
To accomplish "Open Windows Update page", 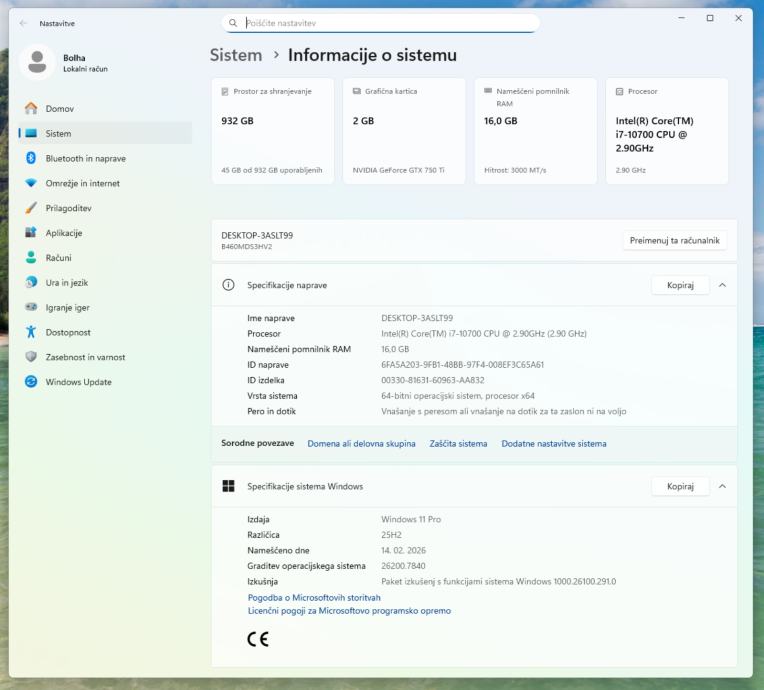I will (x=105, y=382).
